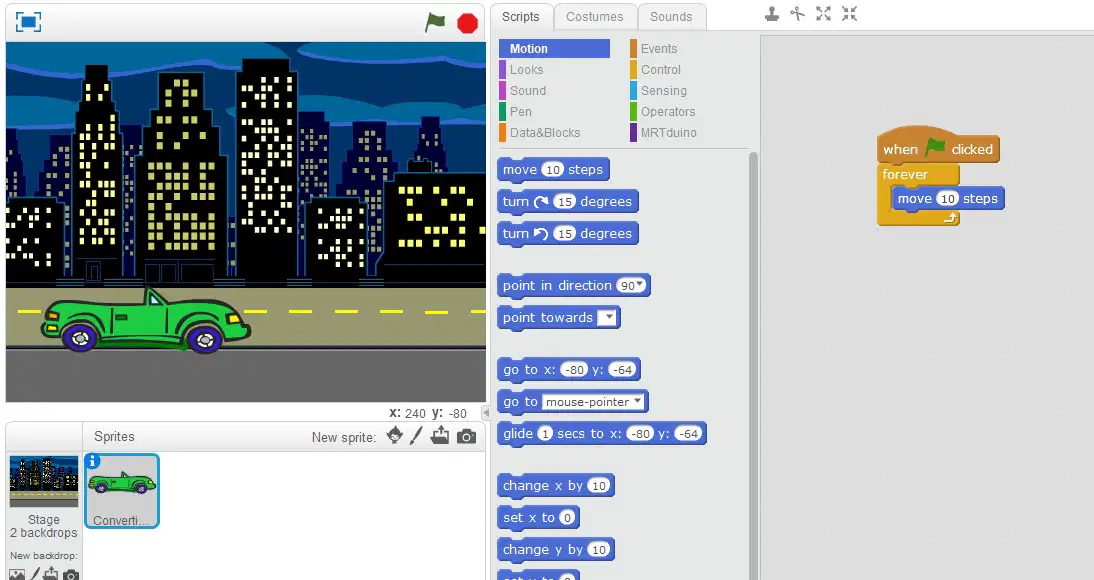Edit steps value in script move block
The image size is (1094, 580).
(947, 199)
